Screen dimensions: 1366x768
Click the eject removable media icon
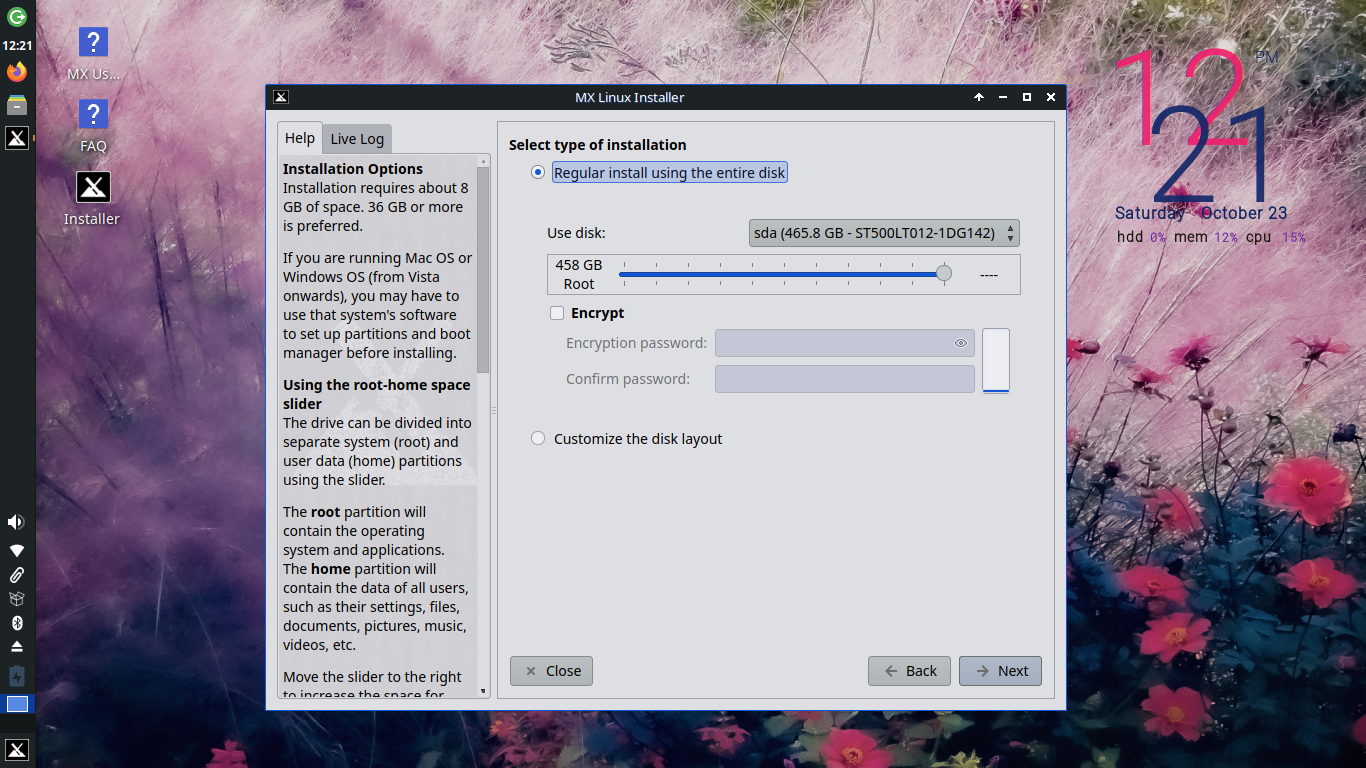[x=17, y=646]
